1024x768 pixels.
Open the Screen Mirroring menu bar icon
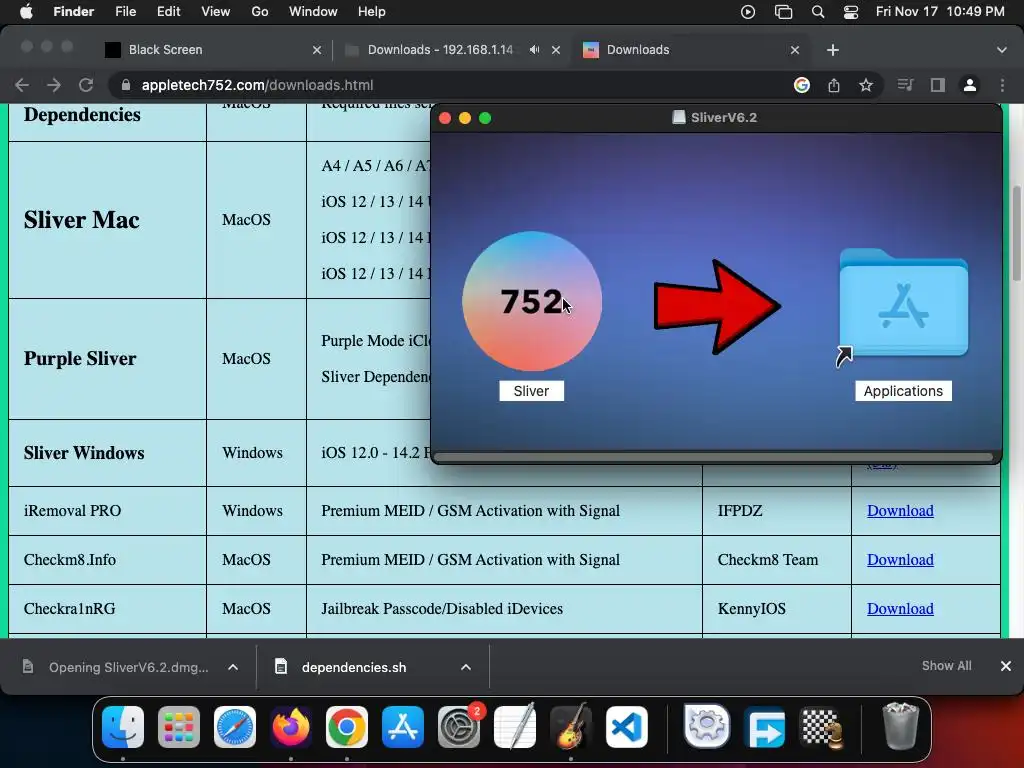tap(783, 12)
